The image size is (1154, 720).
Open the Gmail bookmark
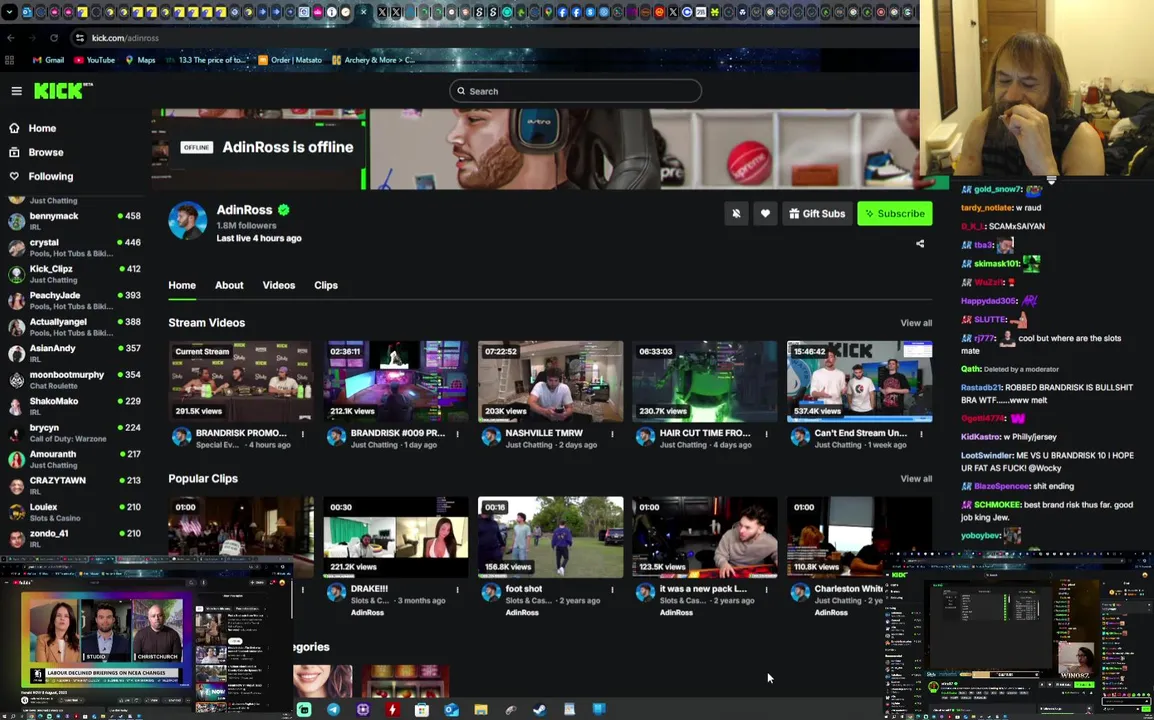49,60
